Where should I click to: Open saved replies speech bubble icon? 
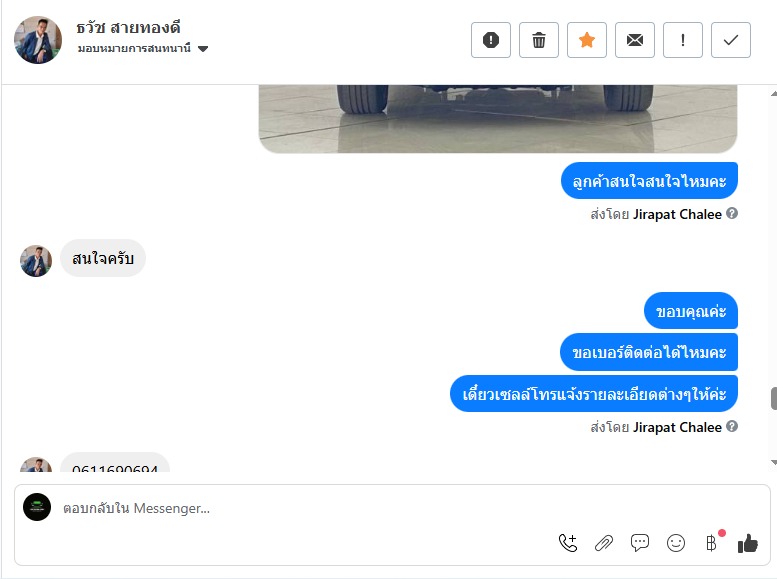tap(640, 543)
